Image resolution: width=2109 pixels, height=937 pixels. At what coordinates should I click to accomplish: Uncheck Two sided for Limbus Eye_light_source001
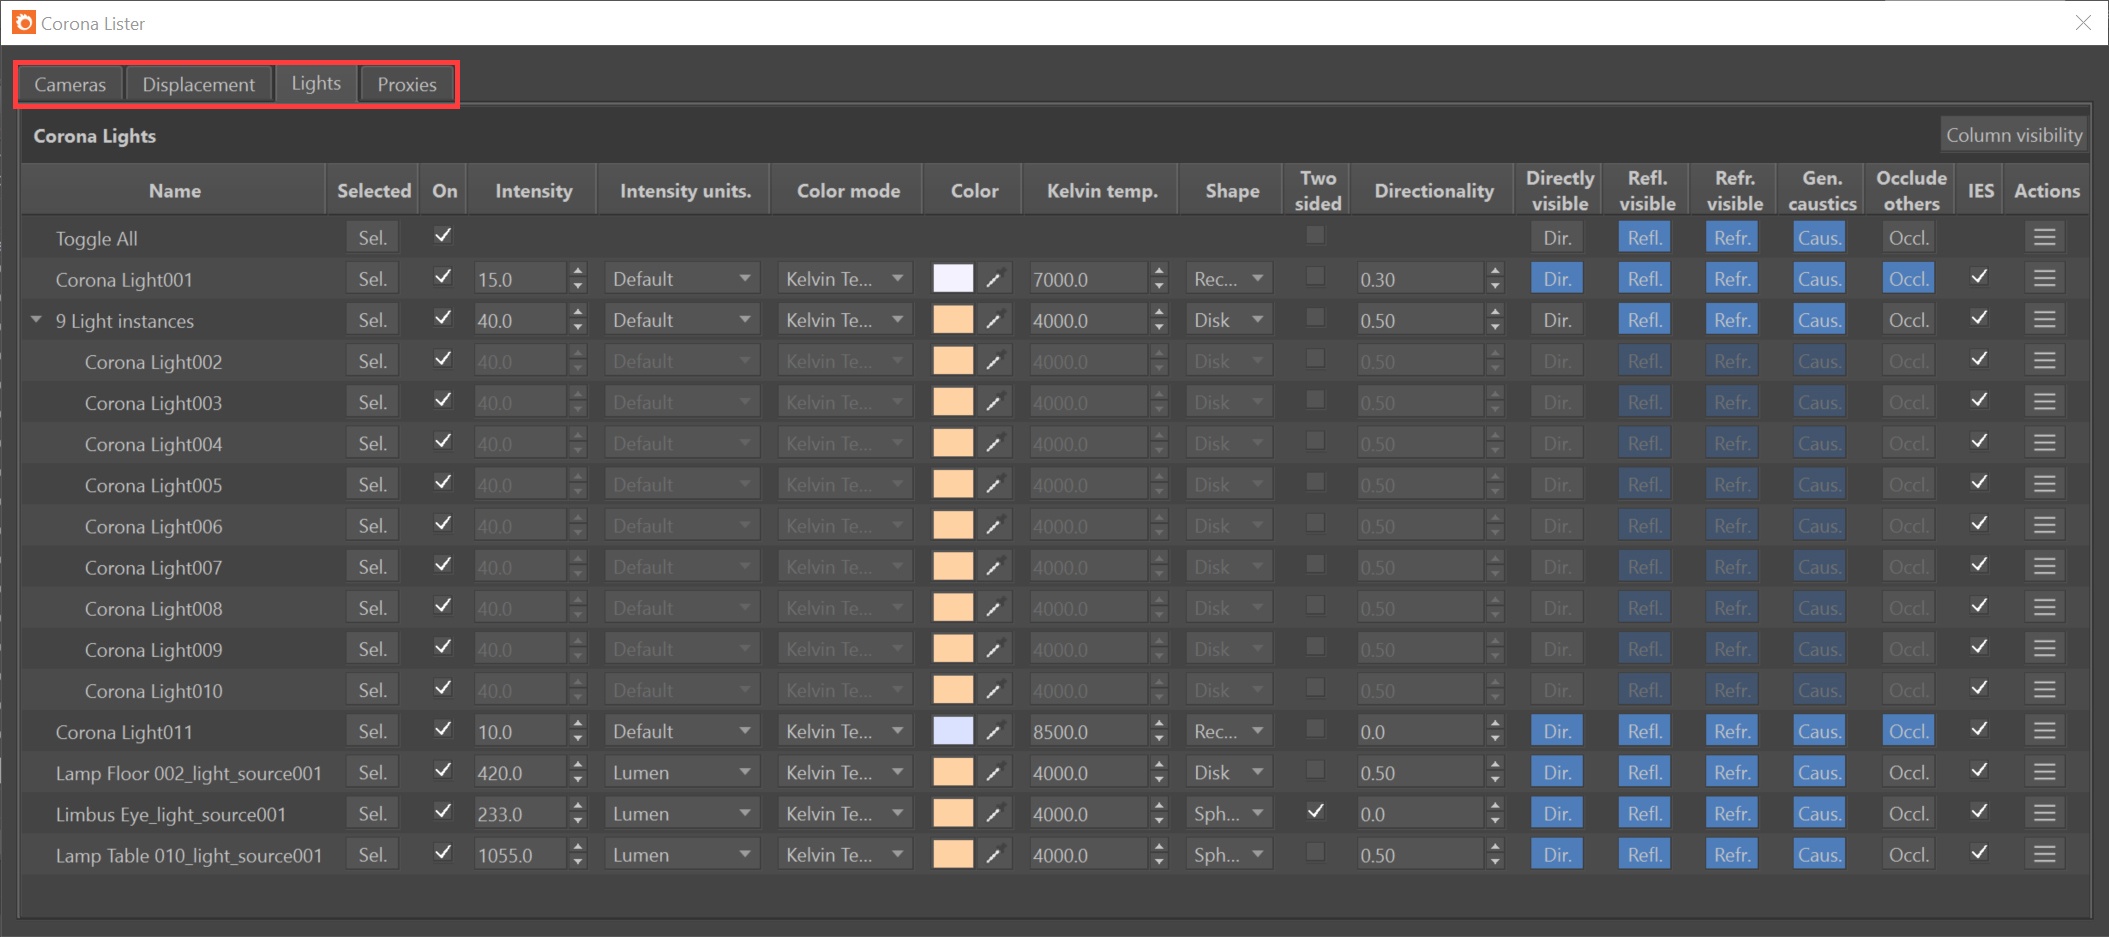tap(1316, 810)
